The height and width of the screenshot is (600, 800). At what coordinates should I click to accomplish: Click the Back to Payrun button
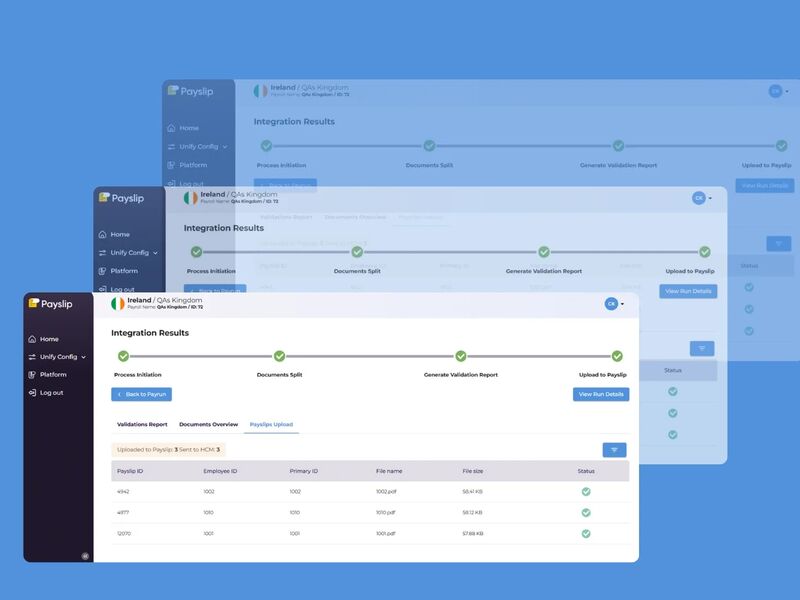coord(143,394)
